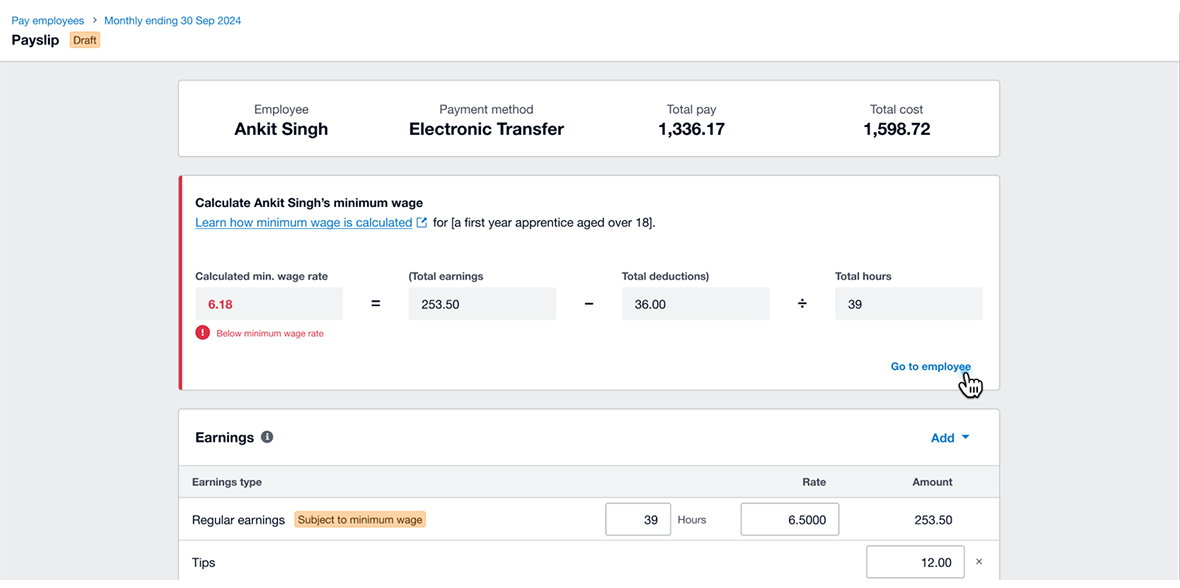Open Monthly ending 30 Sep 2024 breadcrumb
The height and width of the screenshot is (588, 1180).
pos(172,21)
